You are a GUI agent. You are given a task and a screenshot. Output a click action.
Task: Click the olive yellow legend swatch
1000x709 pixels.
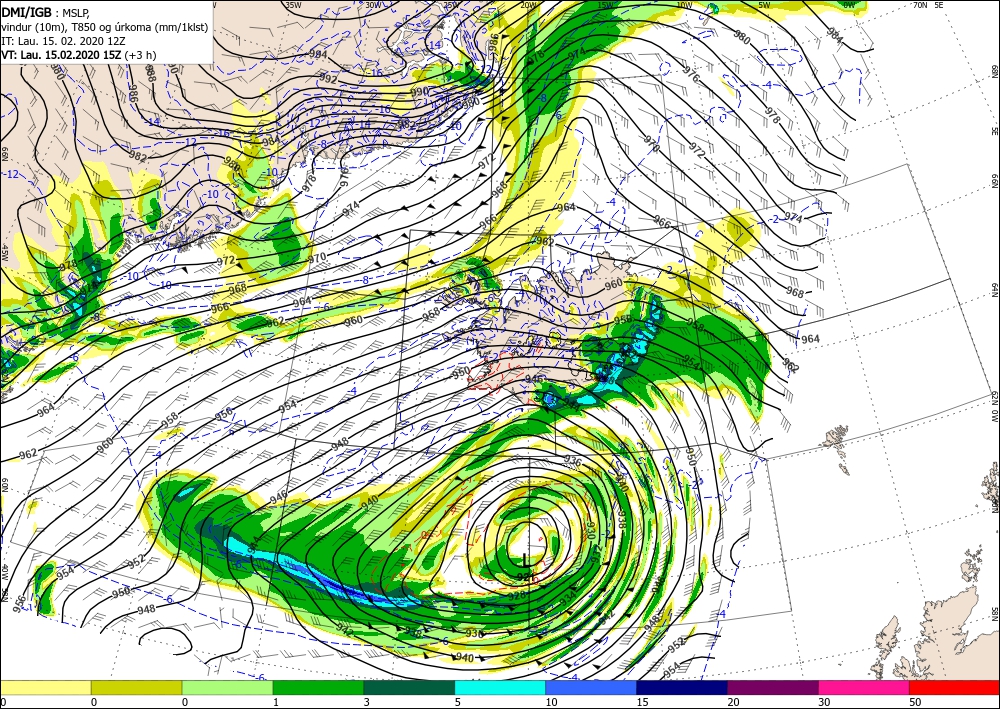136,687
